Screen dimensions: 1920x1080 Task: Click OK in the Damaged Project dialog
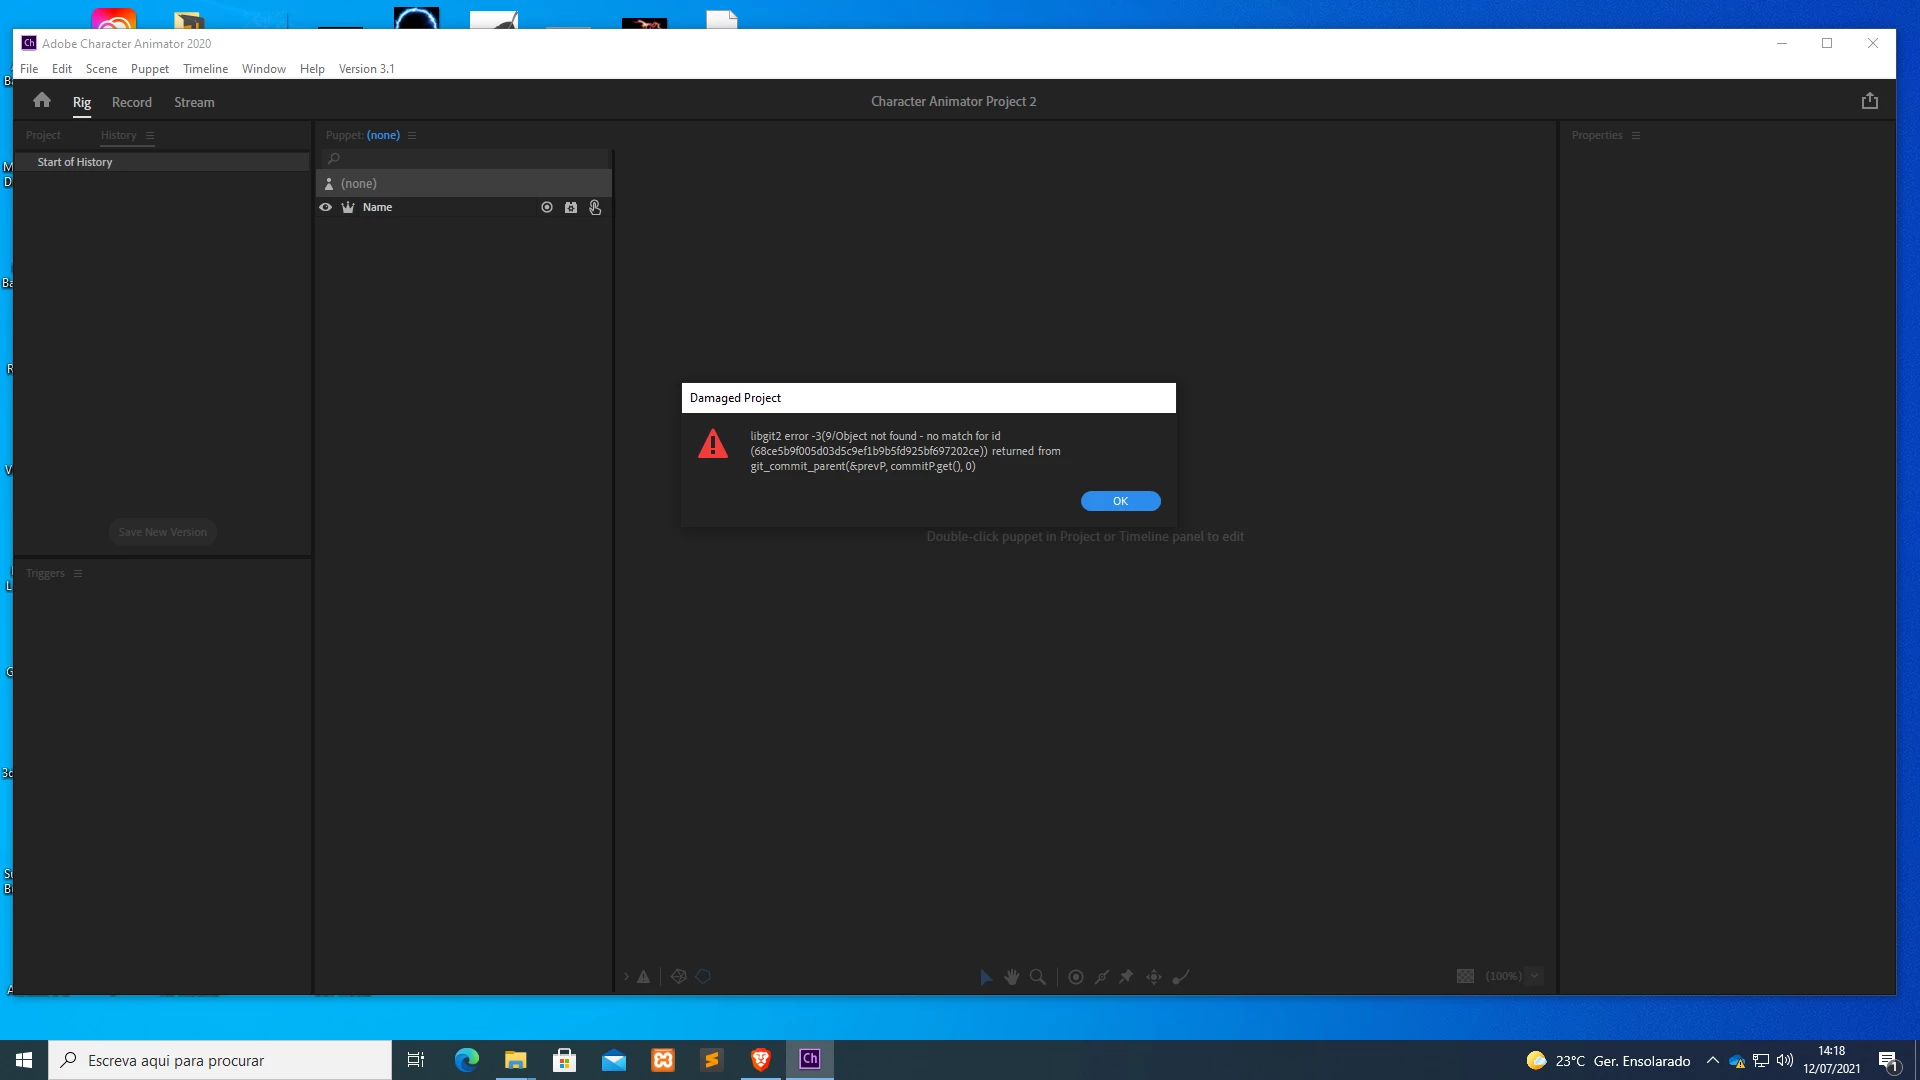pos(1120,501)
